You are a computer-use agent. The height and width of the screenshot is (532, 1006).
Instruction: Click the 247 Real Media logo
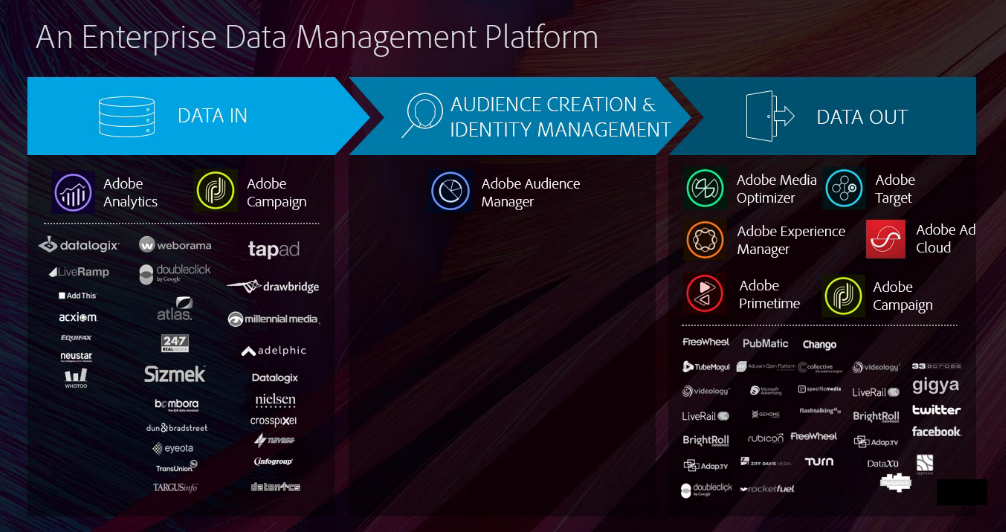tap(175, 343)
